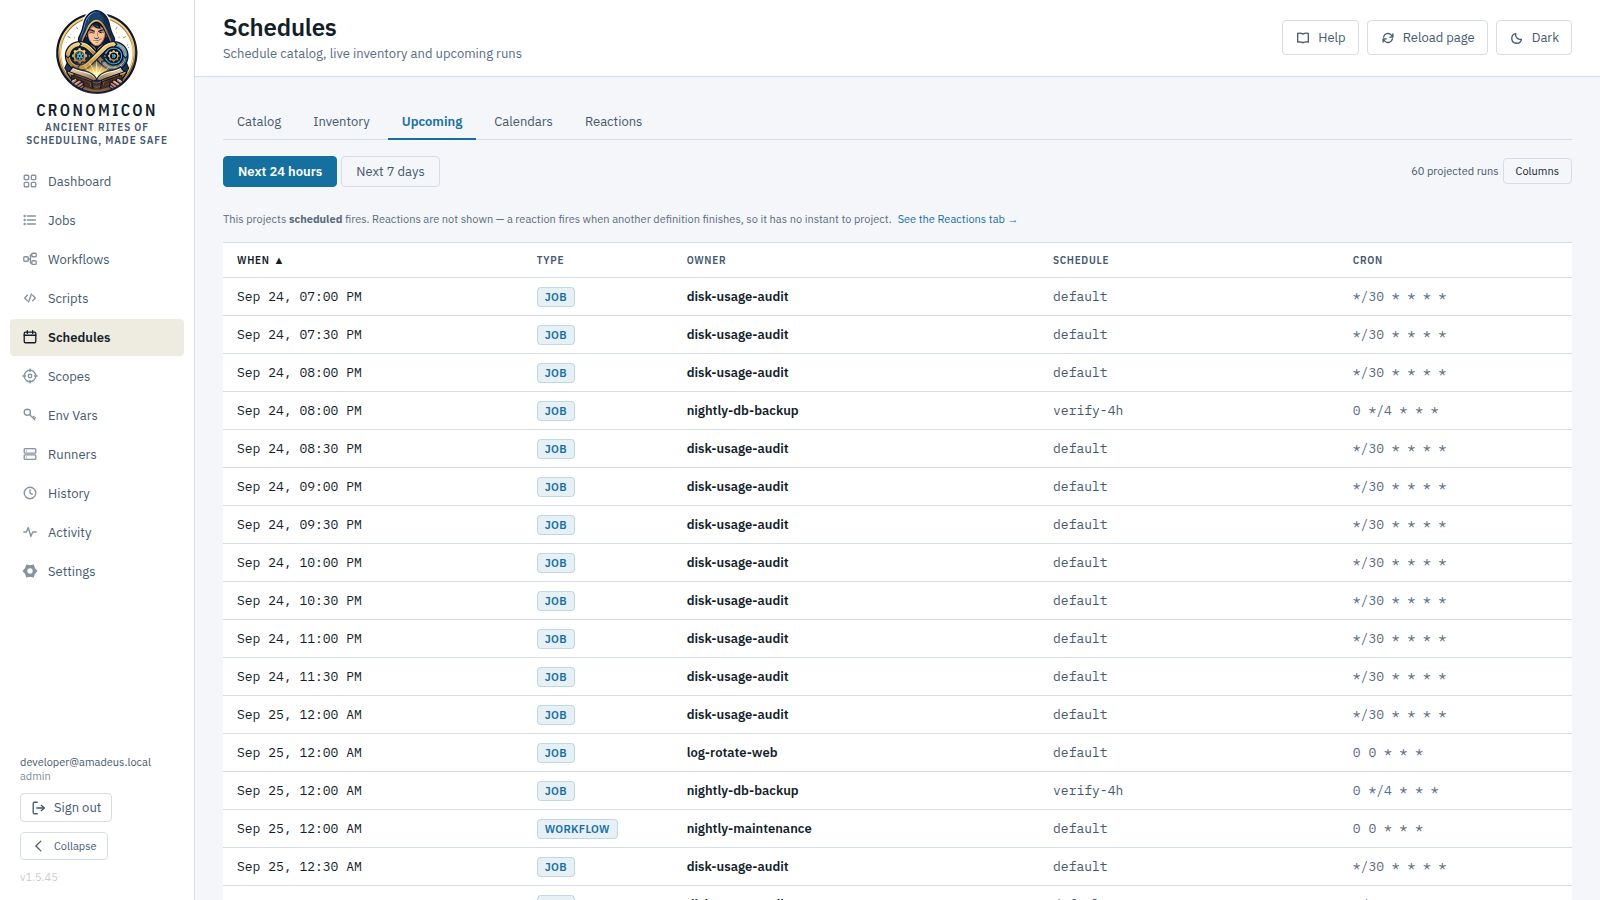Click cron 0 0 * * * in log-rotate-web row

1387,753
